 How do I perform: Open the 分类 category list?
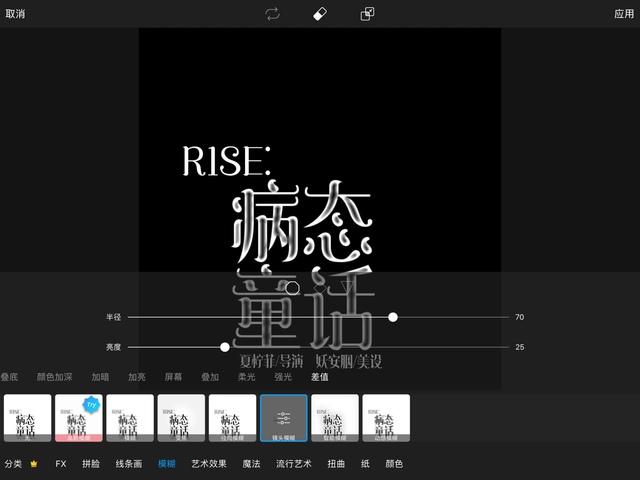[13, 464]
